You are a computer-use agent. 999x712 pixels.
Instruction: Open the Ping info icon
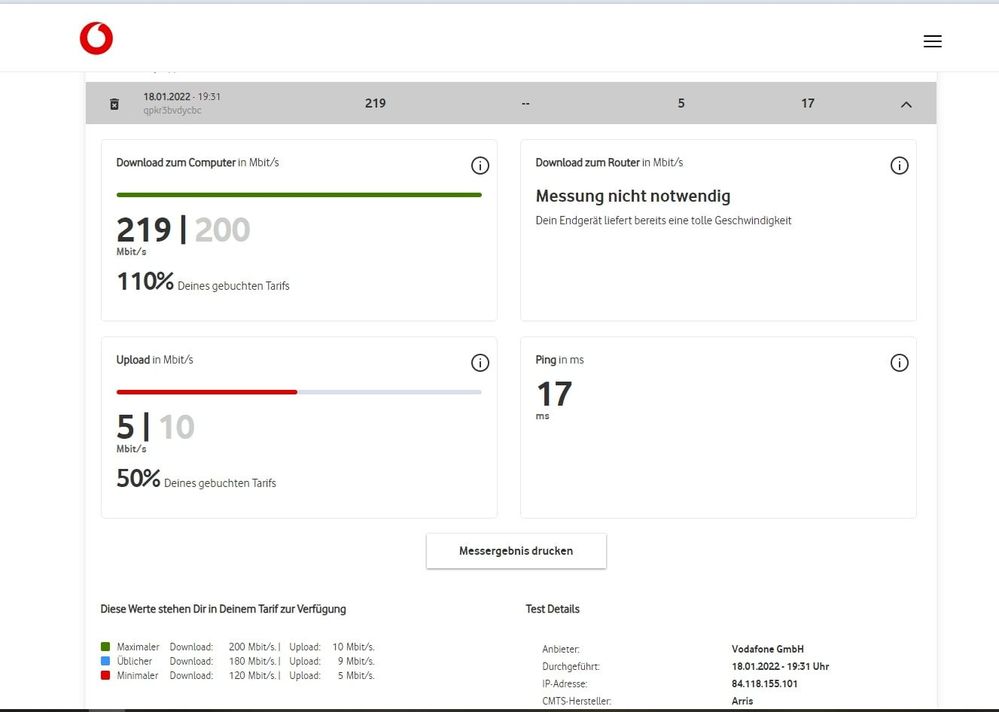tap(899, 363)
